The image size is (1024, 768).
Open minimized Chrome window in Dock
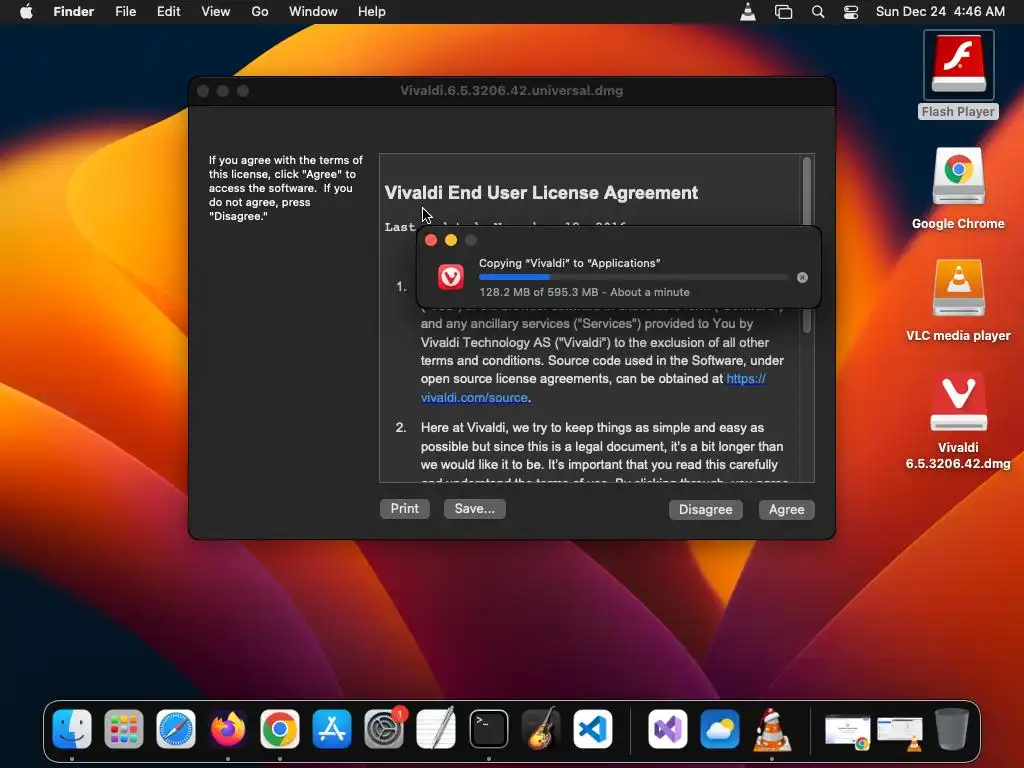(x=847, y=731)
